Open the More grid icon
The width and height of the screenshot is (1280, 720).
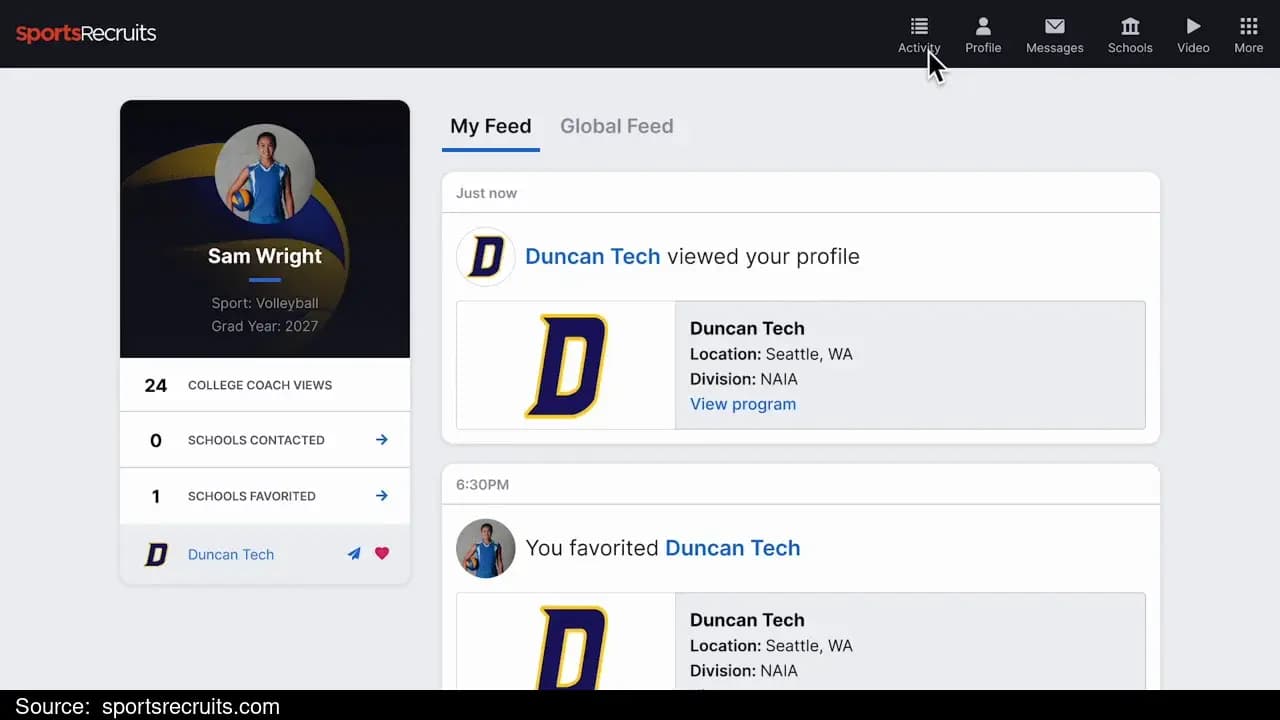[x=1248, y=26]
